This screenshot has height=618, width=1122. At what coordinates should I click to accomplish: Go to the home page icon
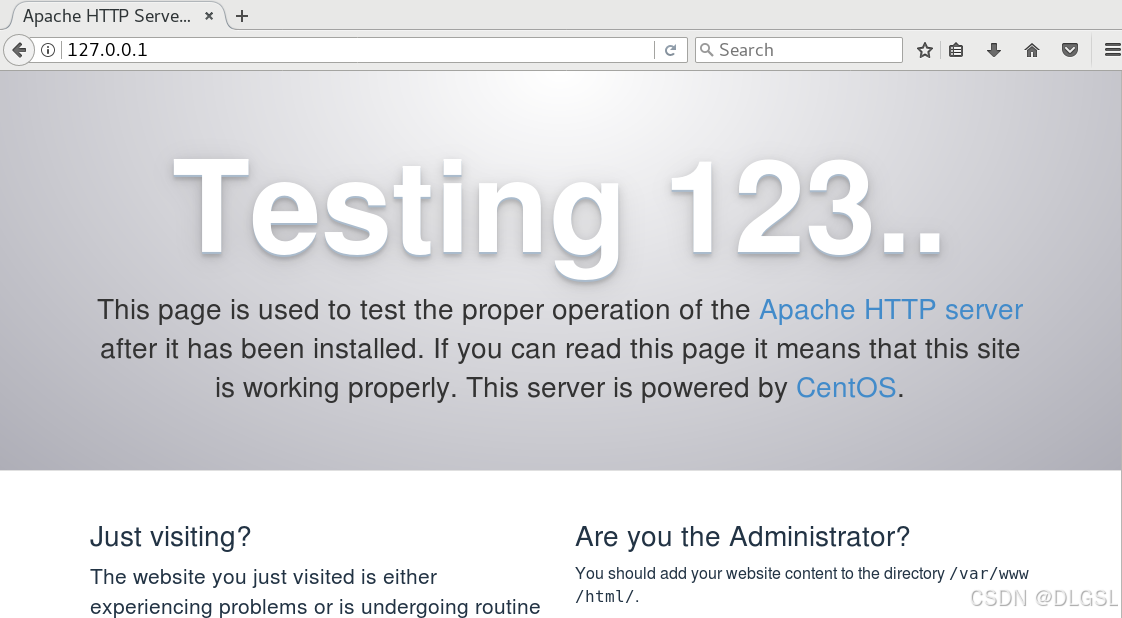coord(1032,50)
